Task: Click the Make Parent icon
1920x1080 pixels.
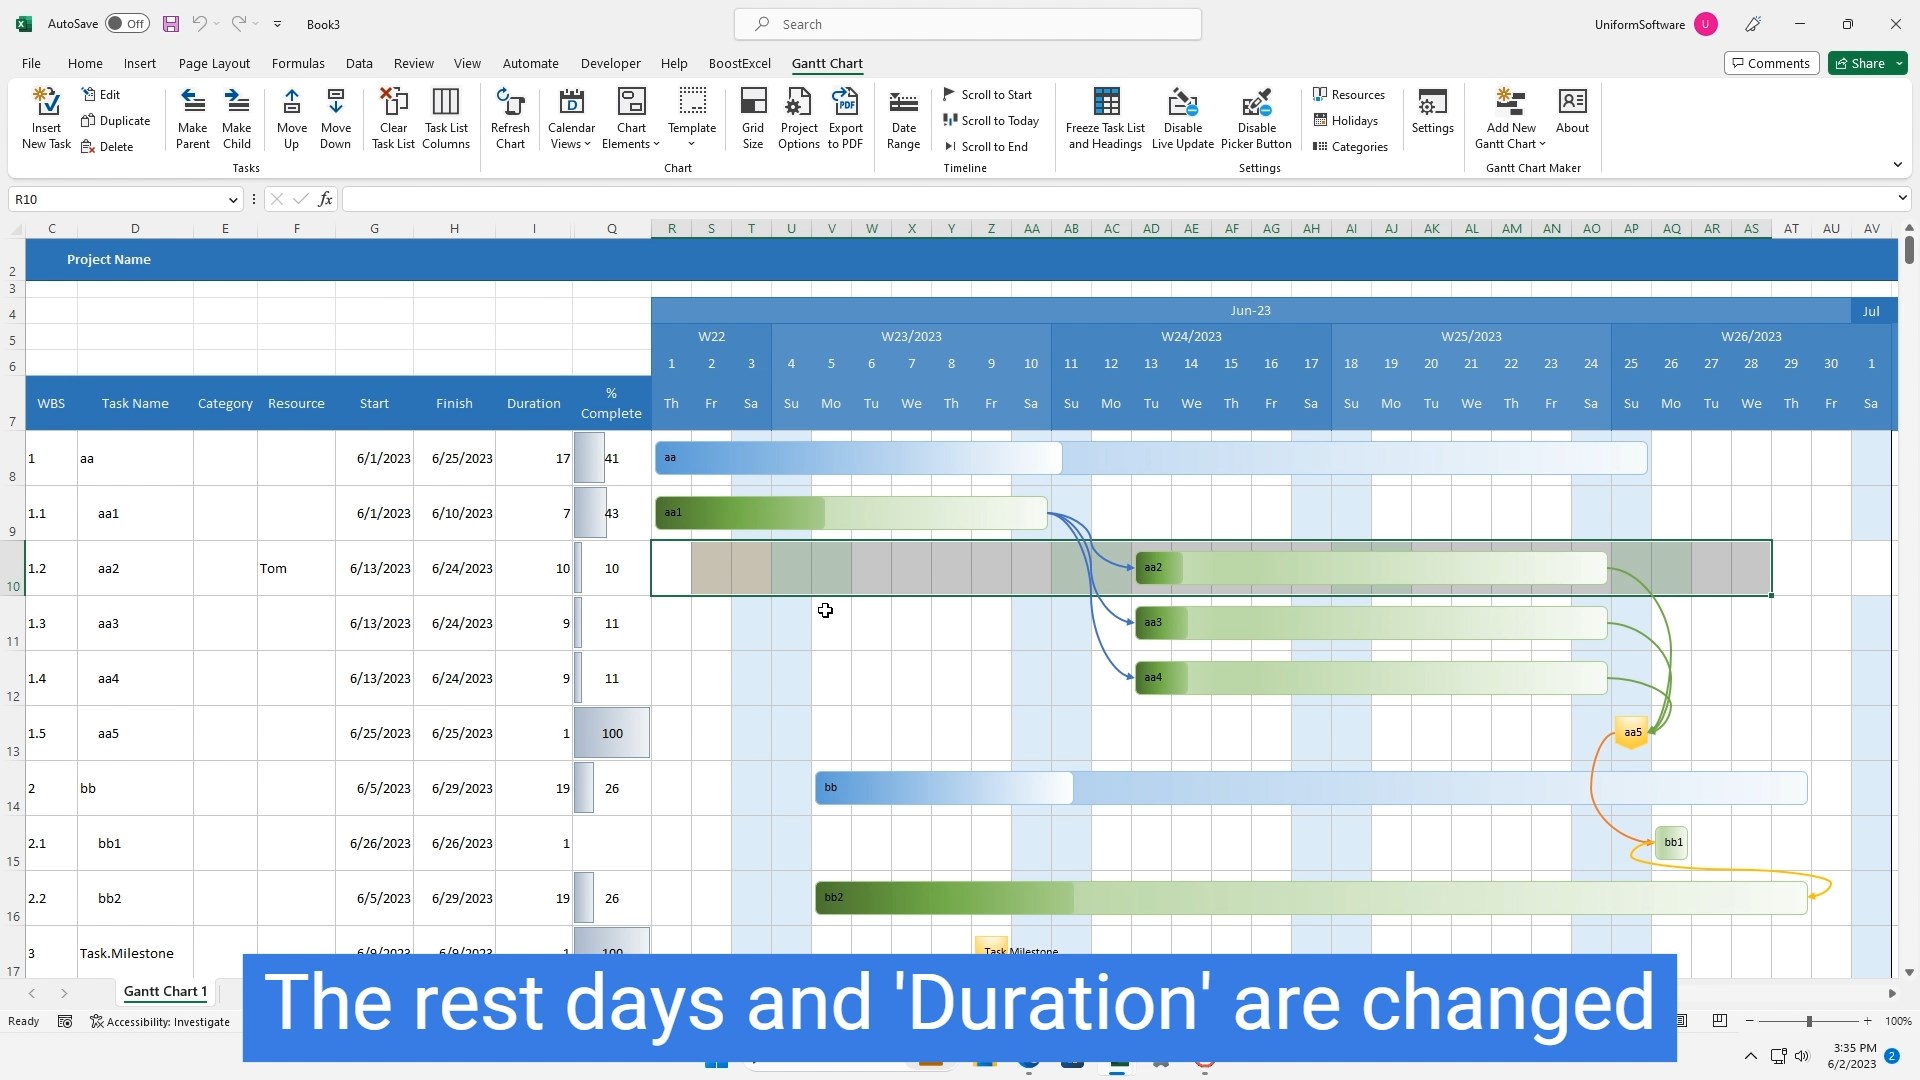Action: pos(192,103)
